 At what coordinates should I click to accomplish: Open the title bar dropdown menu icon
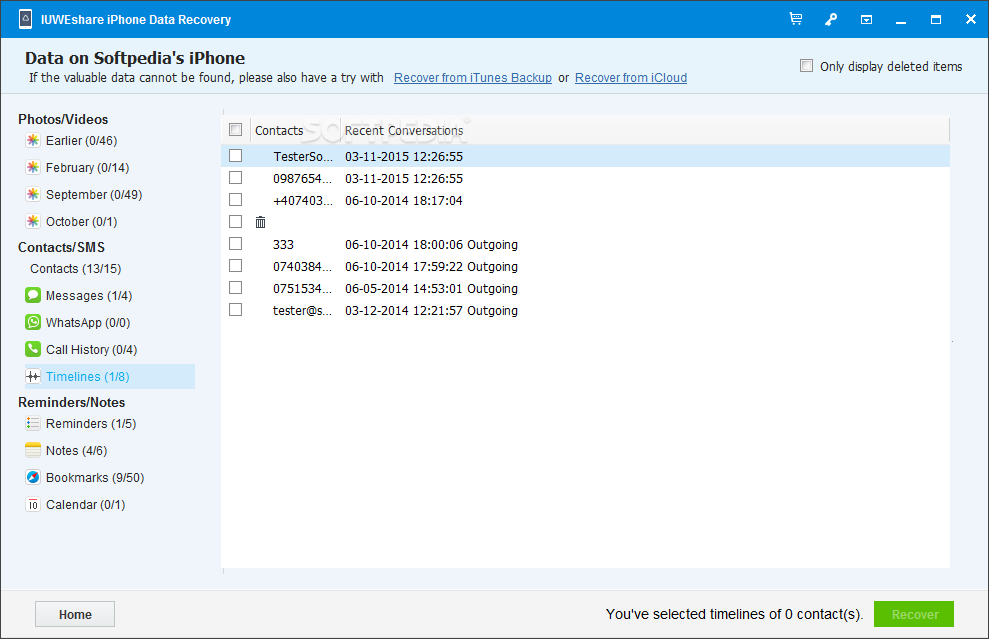click(x=867, y=20)
